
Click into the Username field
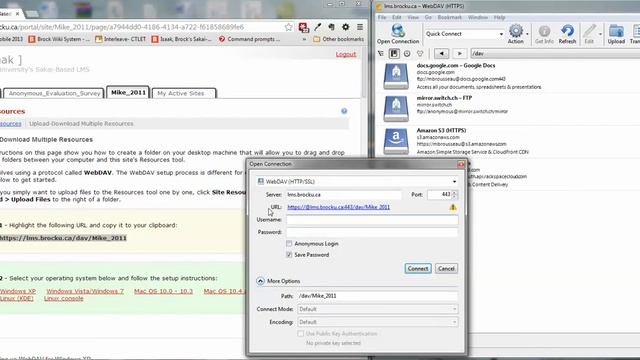tap(372, 220)
